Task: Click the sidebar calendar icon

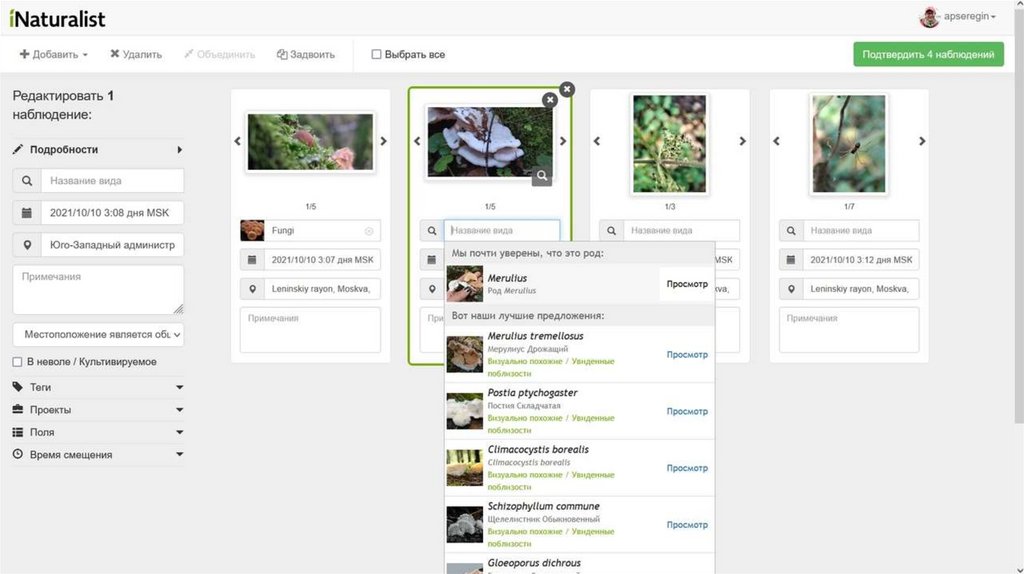Action: tap(27, 213)
